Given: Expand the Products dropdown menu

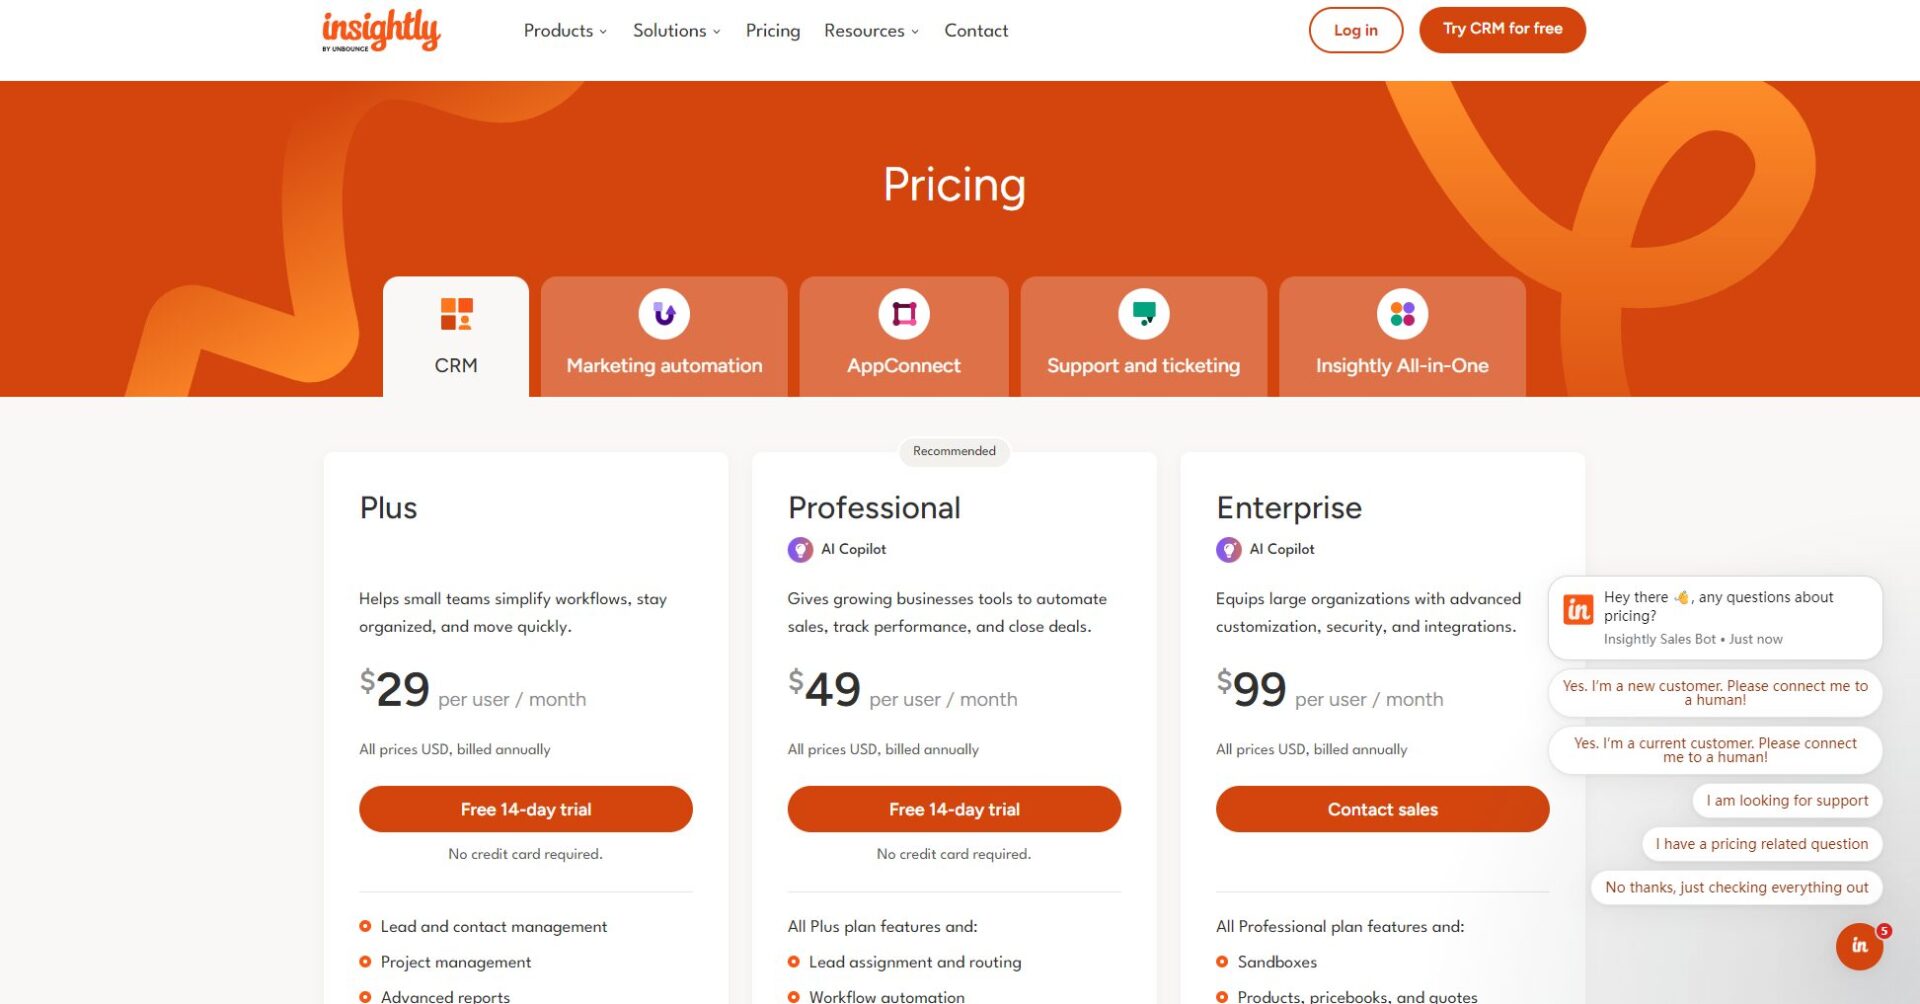Looking at the screenshot, I should click(565, 31).
